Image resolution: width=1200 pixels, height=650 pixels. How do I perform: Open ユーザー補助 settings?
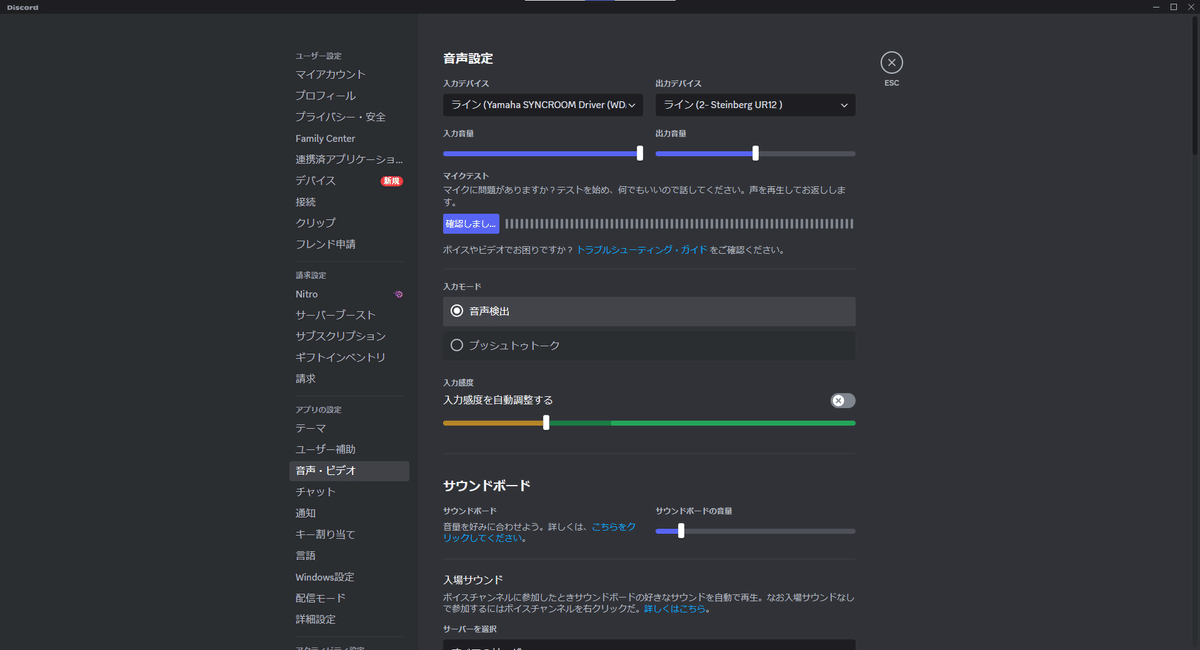[349, 449]
